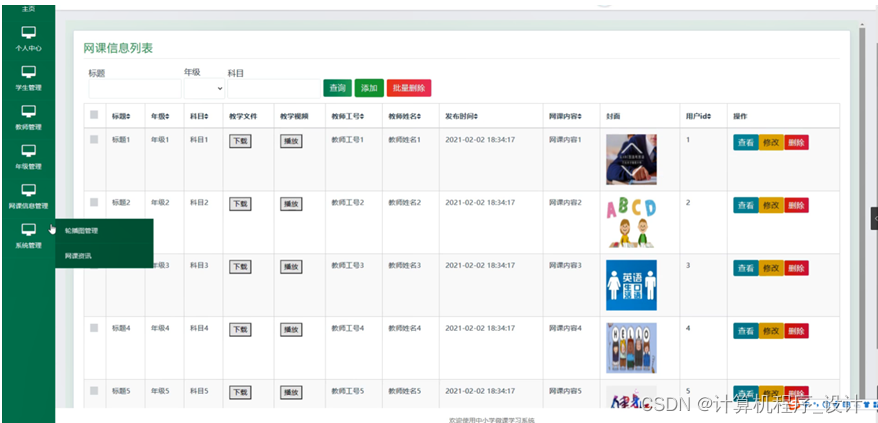Click 查看 for row 标题2
This screenshot has width=878, height=423.
tap(746, 205)
